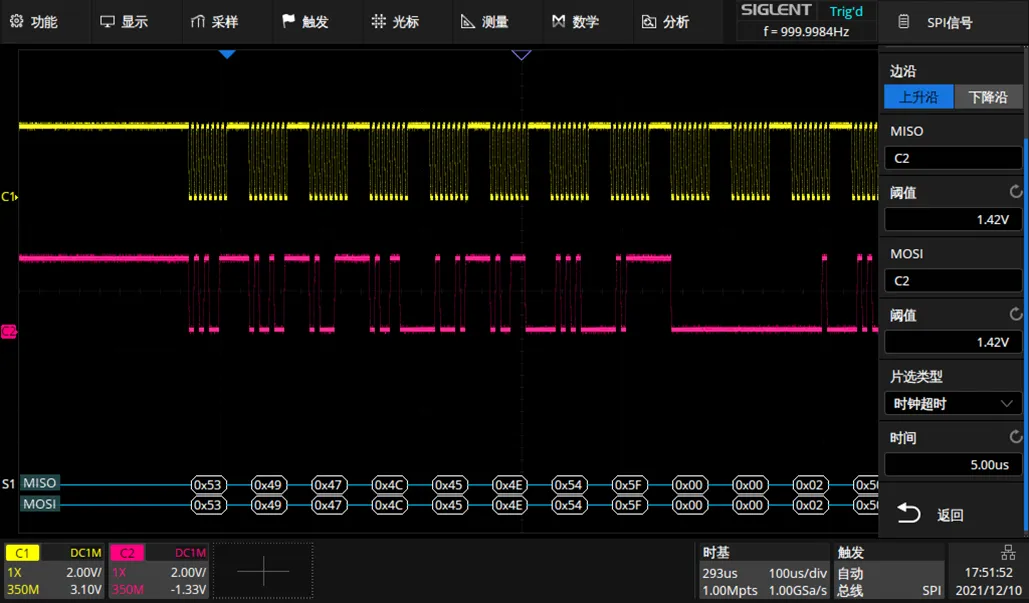Click the 5.00us time value field
Screen dimensions: 1029x603
952,465
